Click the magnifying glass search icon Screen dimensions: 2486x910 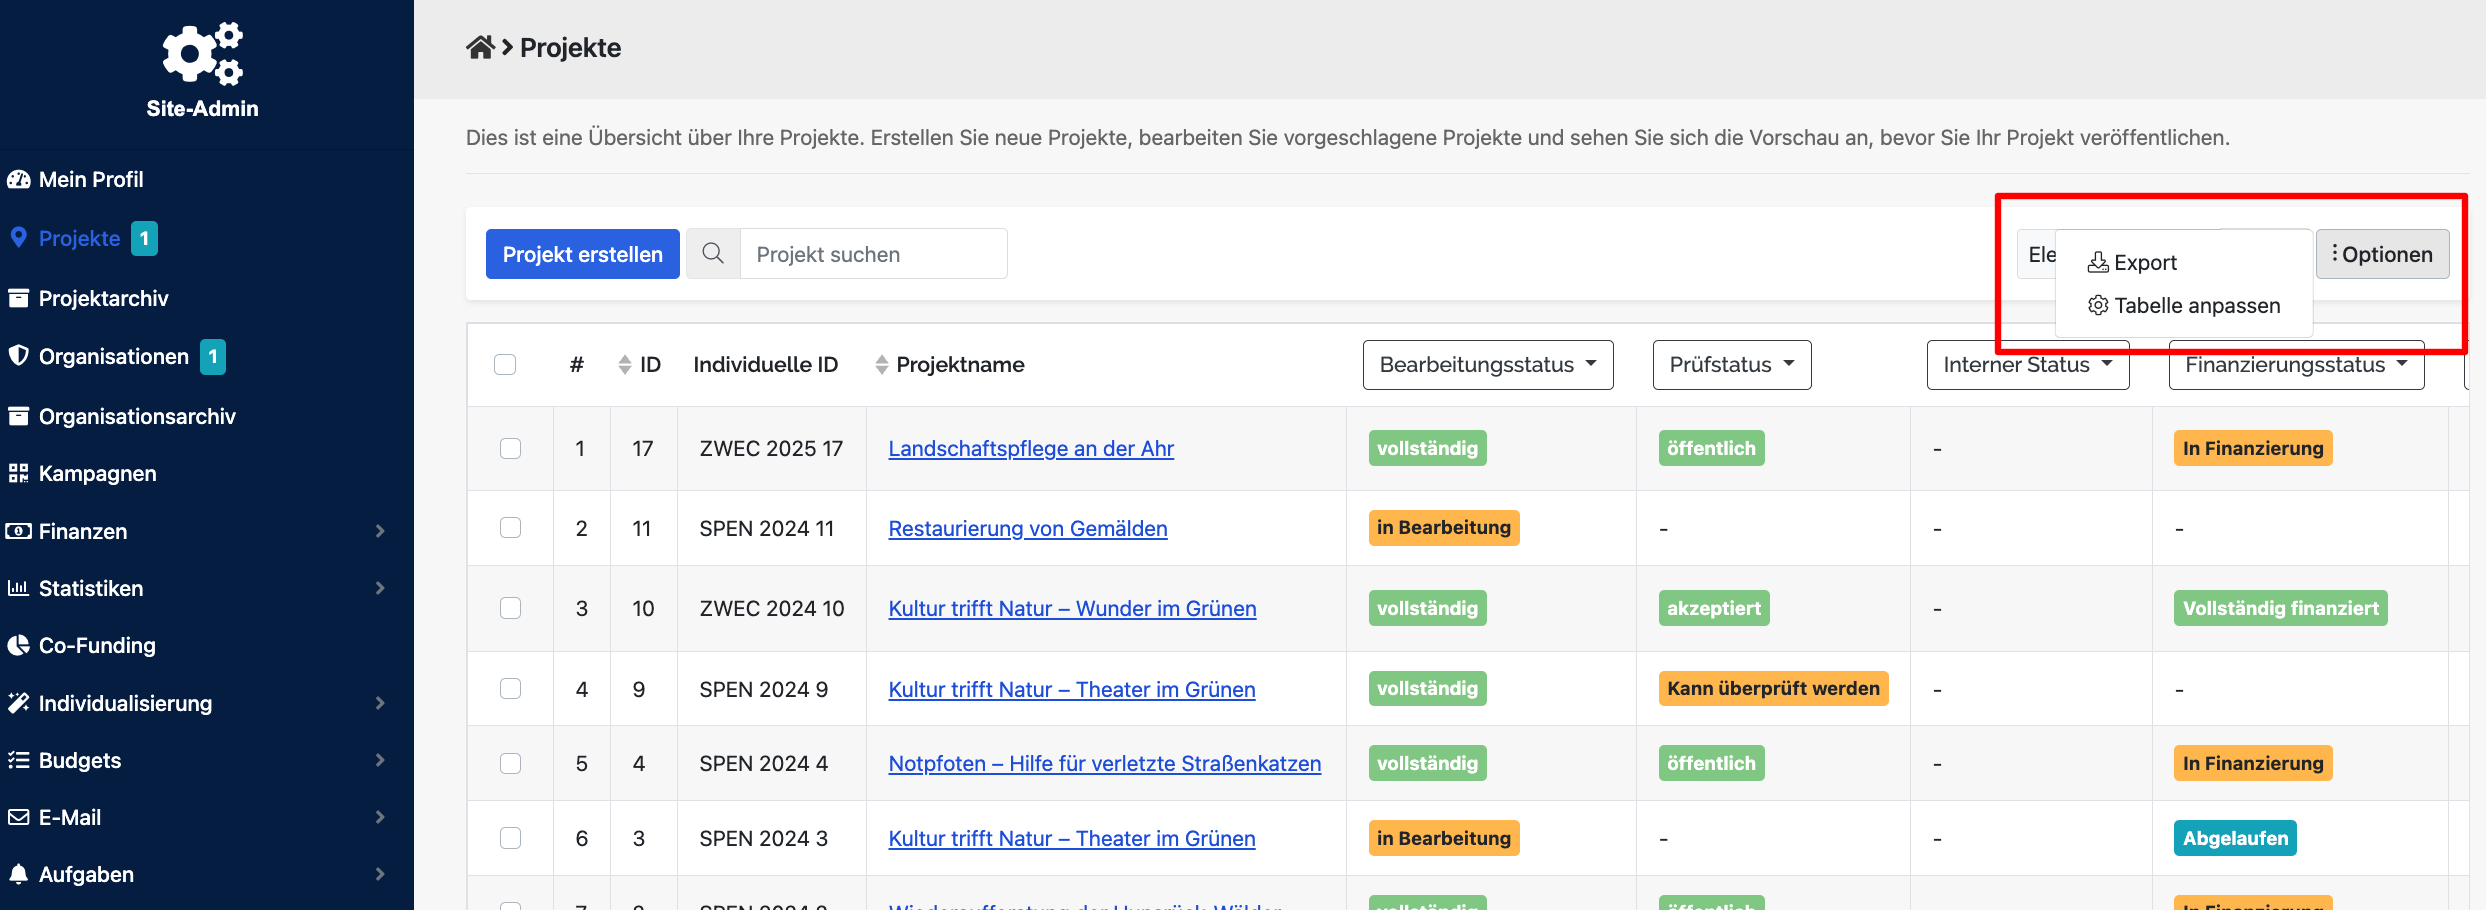pos(713,254)
